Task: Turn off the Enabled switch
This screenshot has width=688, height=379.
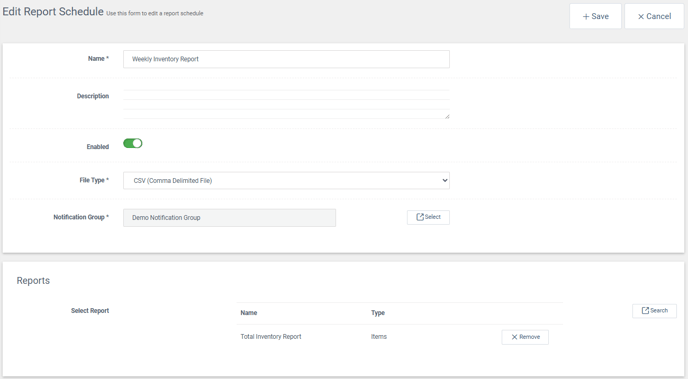Action: [133, 143]
